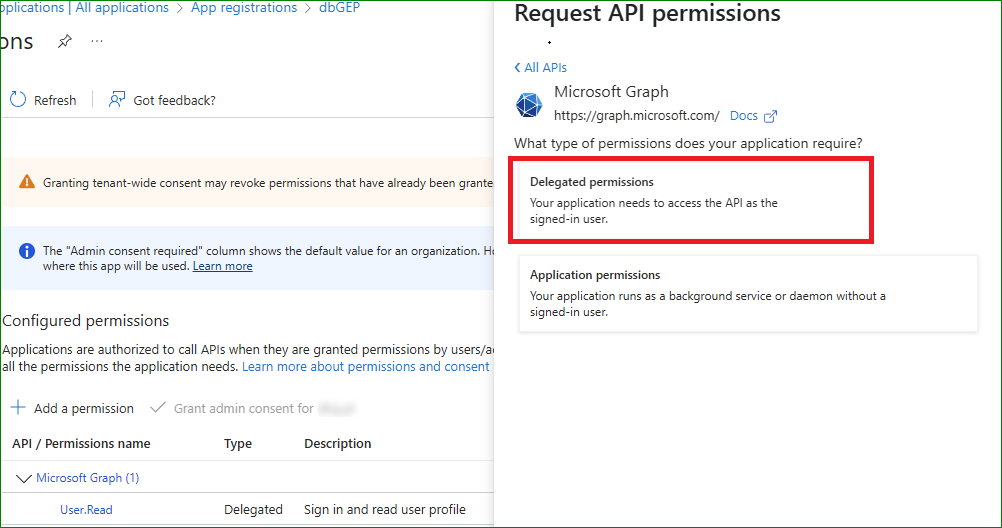
Task: Select the Application permissions option
Action: tap(748, 292)
